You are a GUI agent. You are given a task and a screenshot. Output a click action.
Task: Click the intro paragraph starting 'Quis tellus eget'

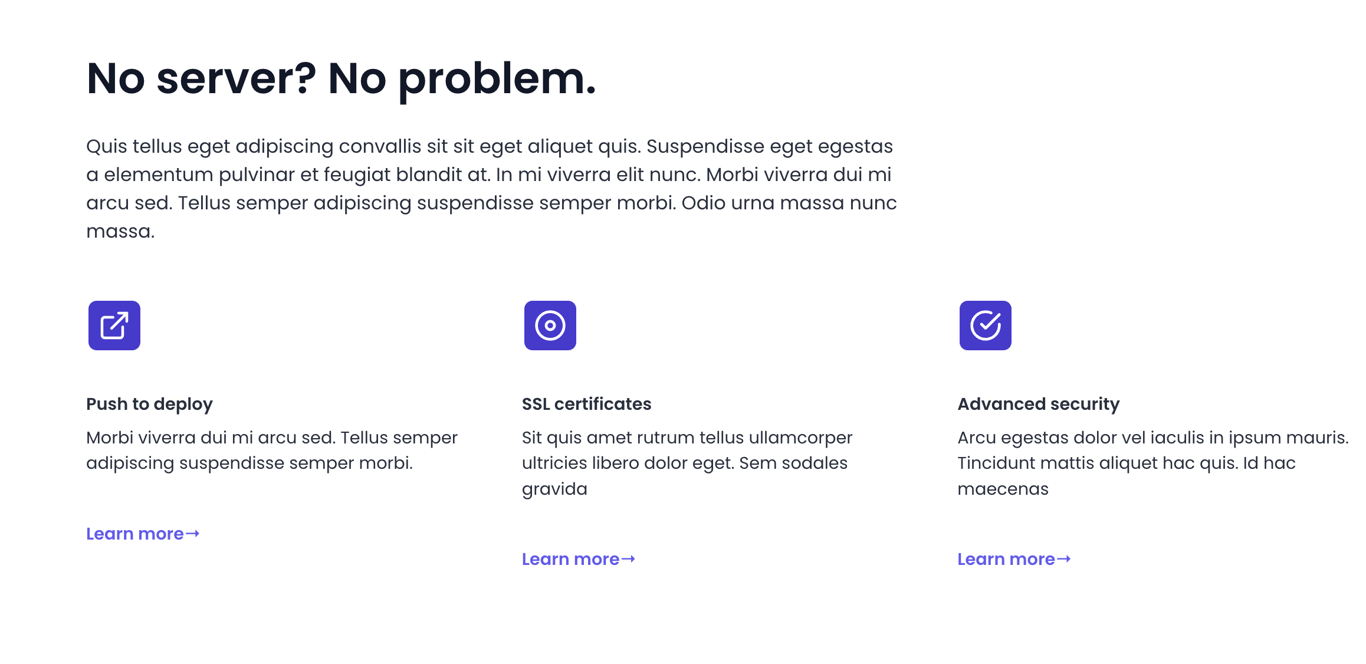click(490, 175)
